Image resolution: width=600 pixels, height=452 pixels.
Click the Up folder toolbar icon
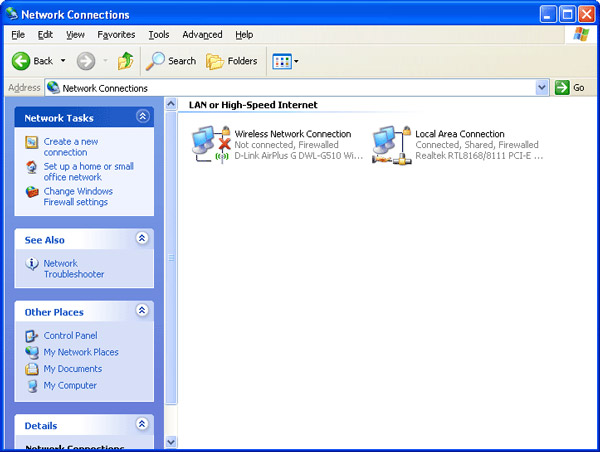pyautogui.click(x=125, y=61)
